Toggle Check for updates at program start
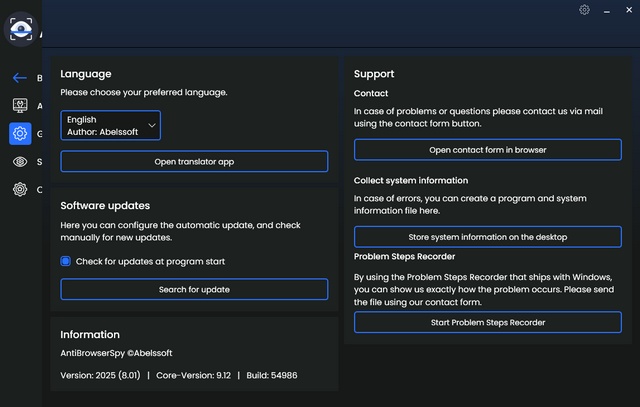This screenshot has height=407, width=640. (x=66, y=261)
